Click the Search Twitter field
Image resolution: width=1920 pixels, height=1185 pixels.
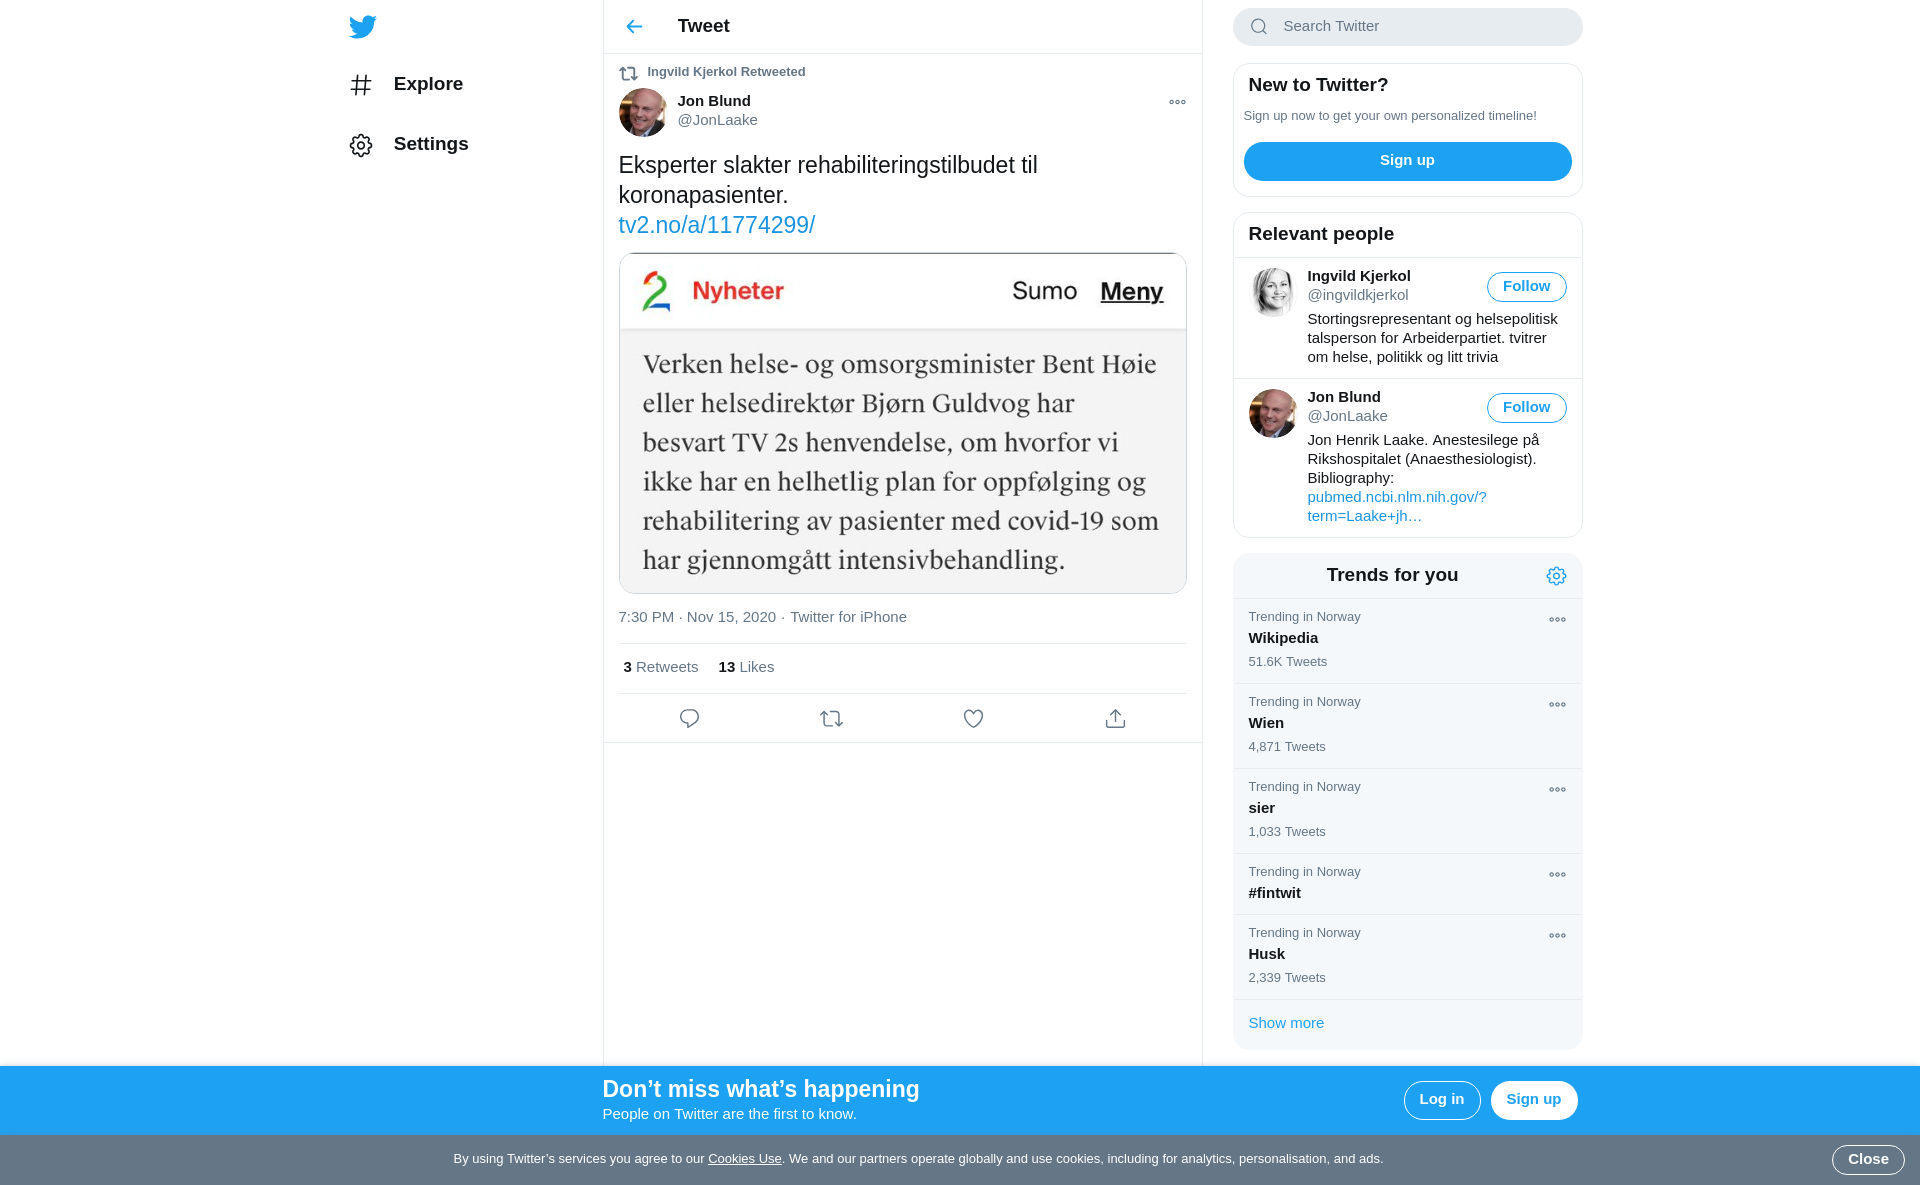(x=1407, y=27)
